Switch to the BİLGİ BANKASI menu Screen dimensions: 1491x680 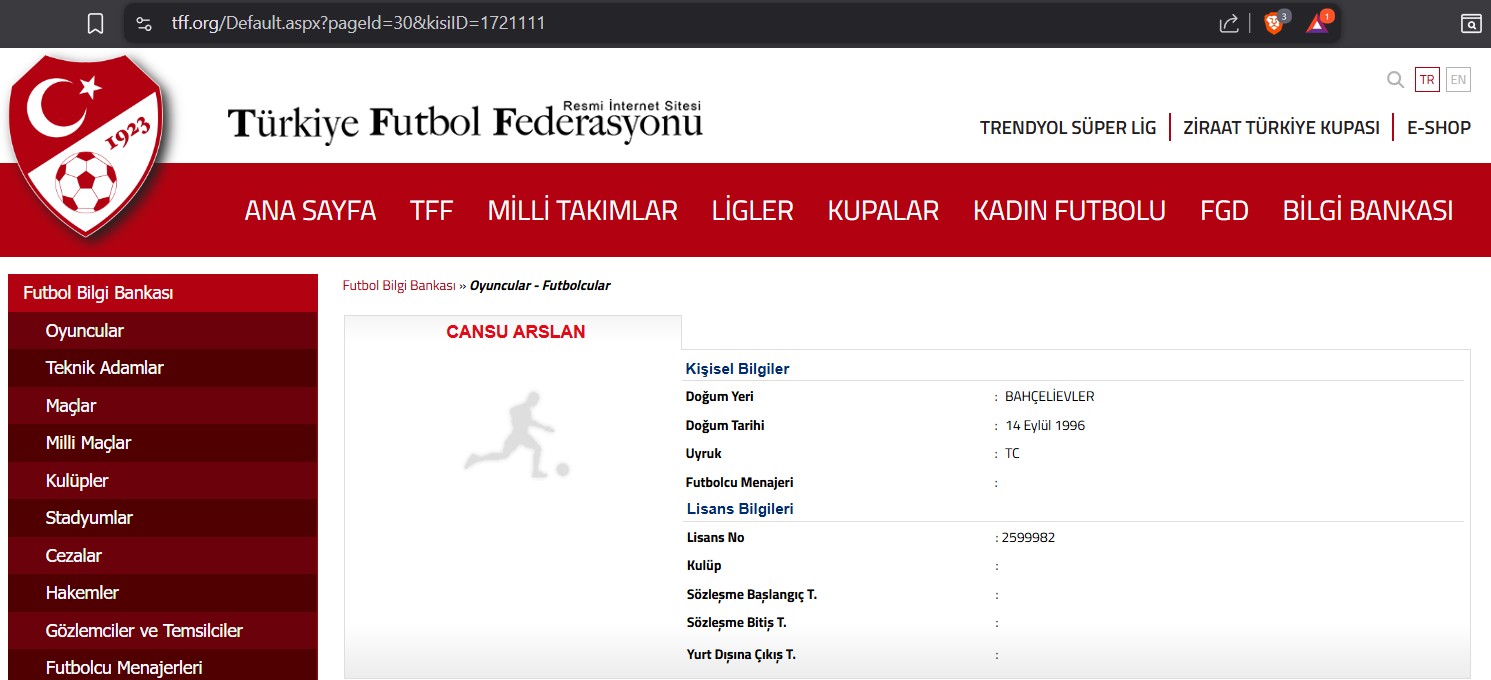pyautogui.click(x=1368, y=210)
